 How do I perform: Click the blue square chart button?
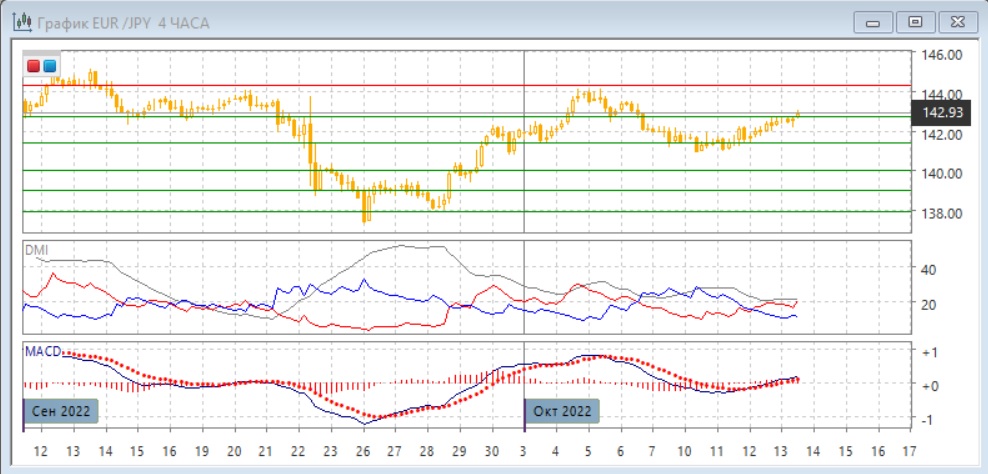pos(49,66)
